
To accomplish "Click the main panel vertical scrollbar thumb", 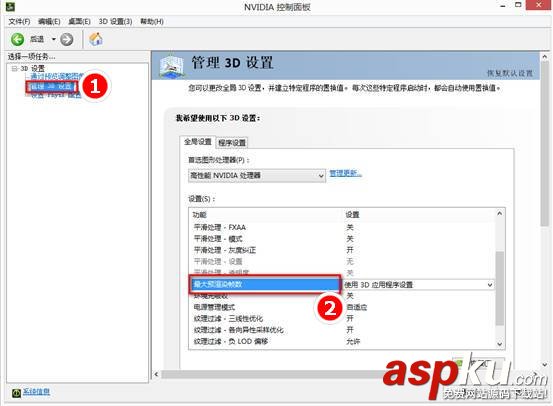I will pyautogui.click(x=545, y=144).
